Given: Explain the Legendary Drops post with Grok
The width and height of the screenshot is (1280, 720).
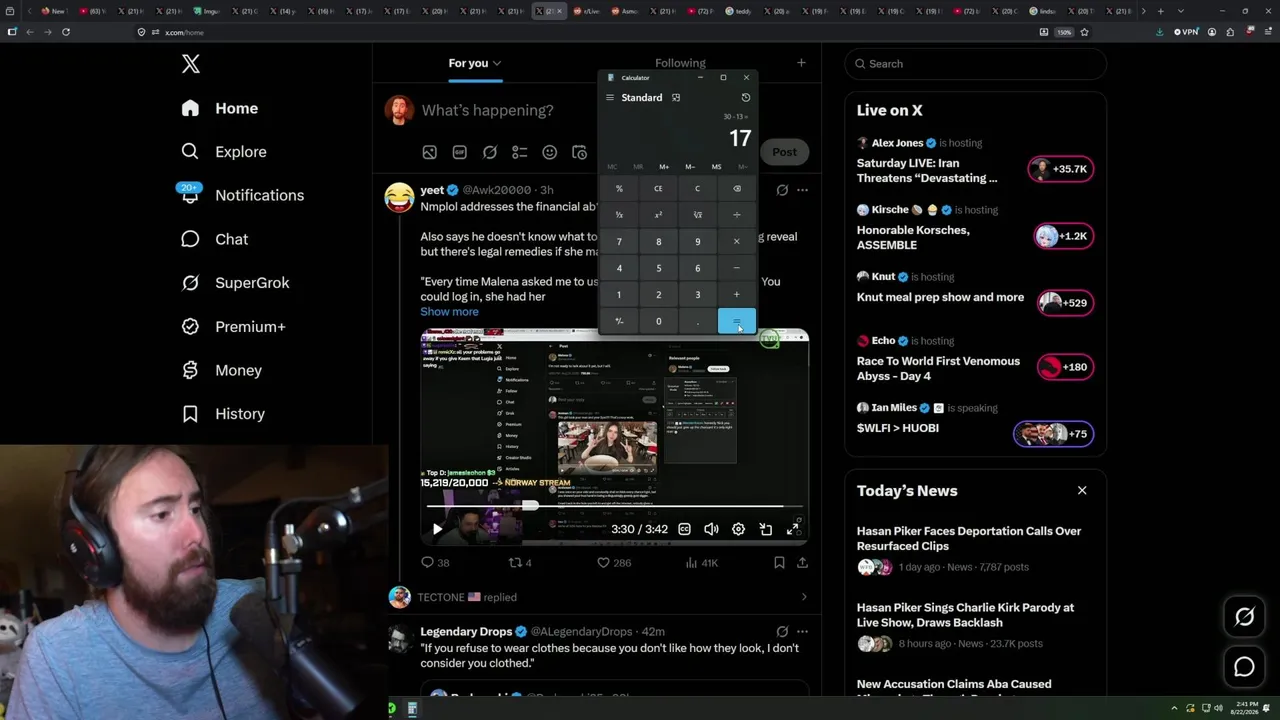Looking at the screenshot, I should point(782,632).
